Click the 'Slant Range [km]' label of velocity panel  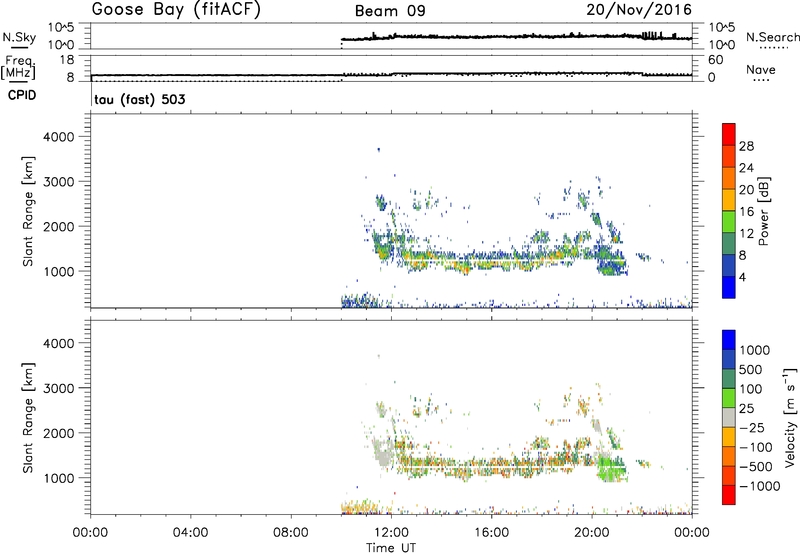pos(28,418)
